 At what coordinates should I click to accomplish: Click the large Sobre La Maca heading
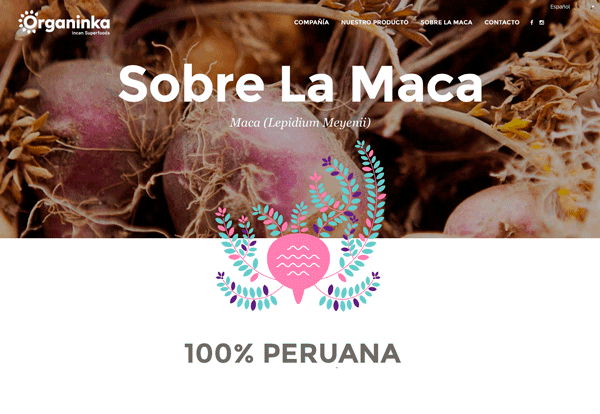point(300,84)
